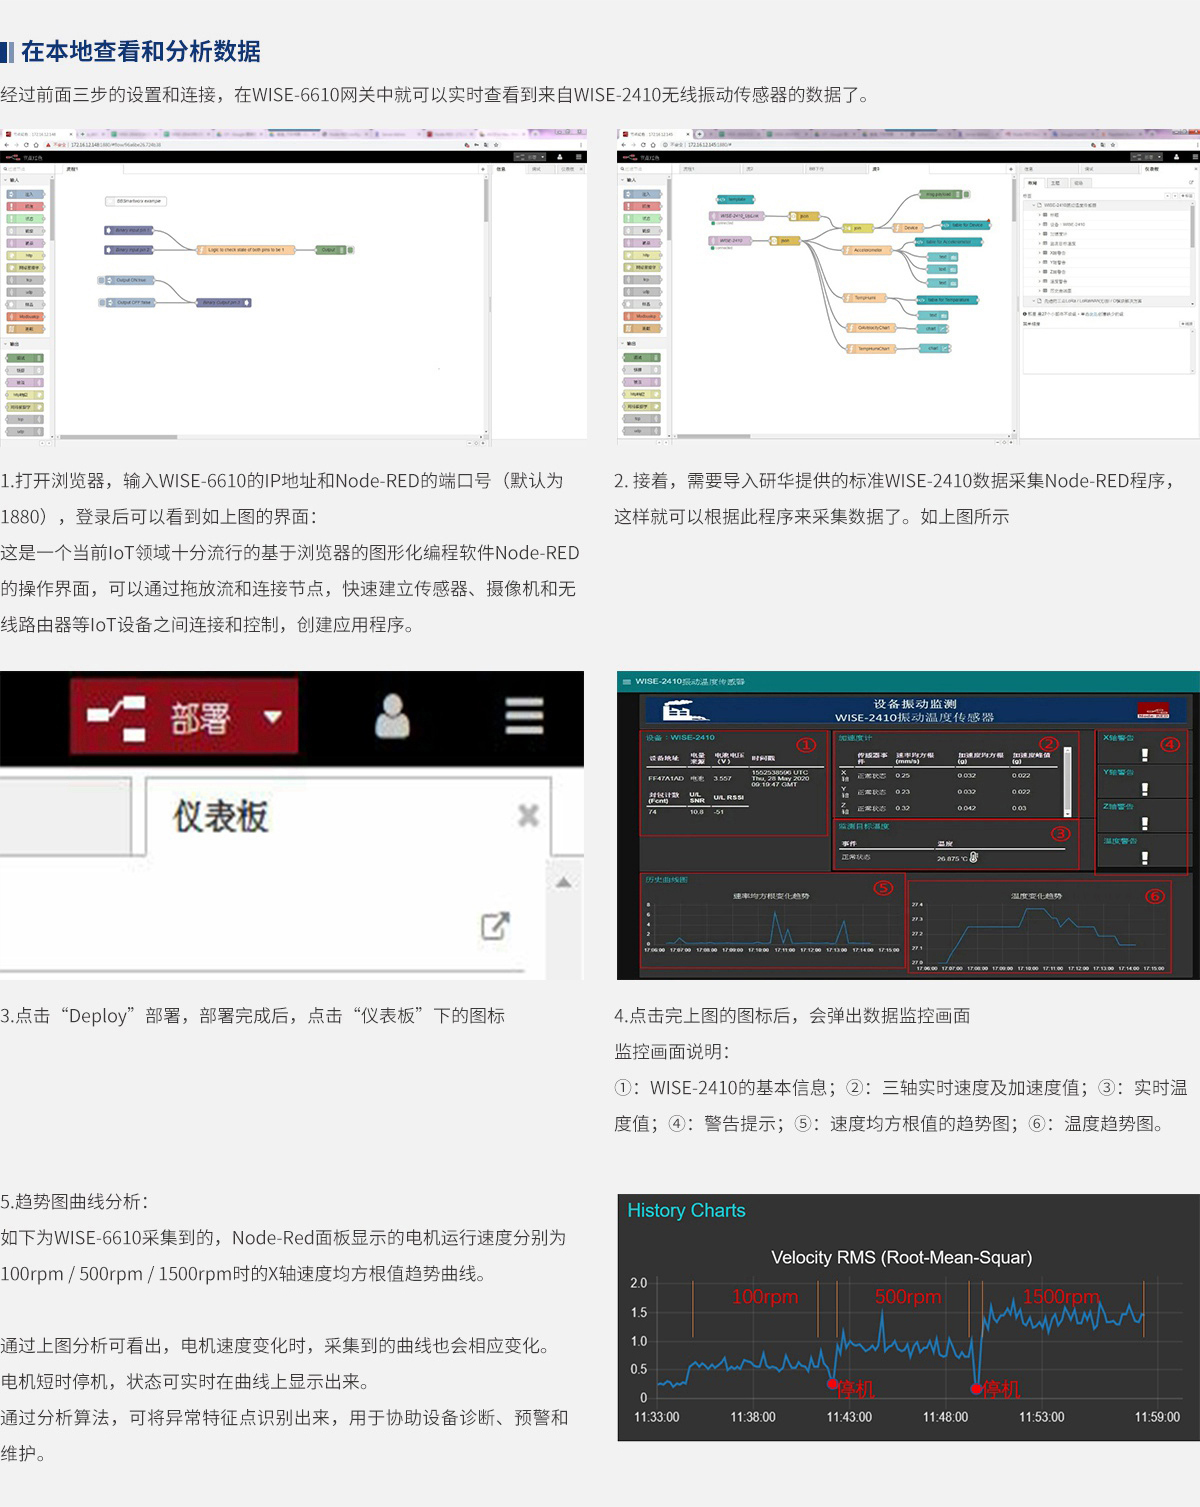Click the 温度变化趋势 line chart
This screenshot has width=1200, height=1507.
[x=1038, y=930]
